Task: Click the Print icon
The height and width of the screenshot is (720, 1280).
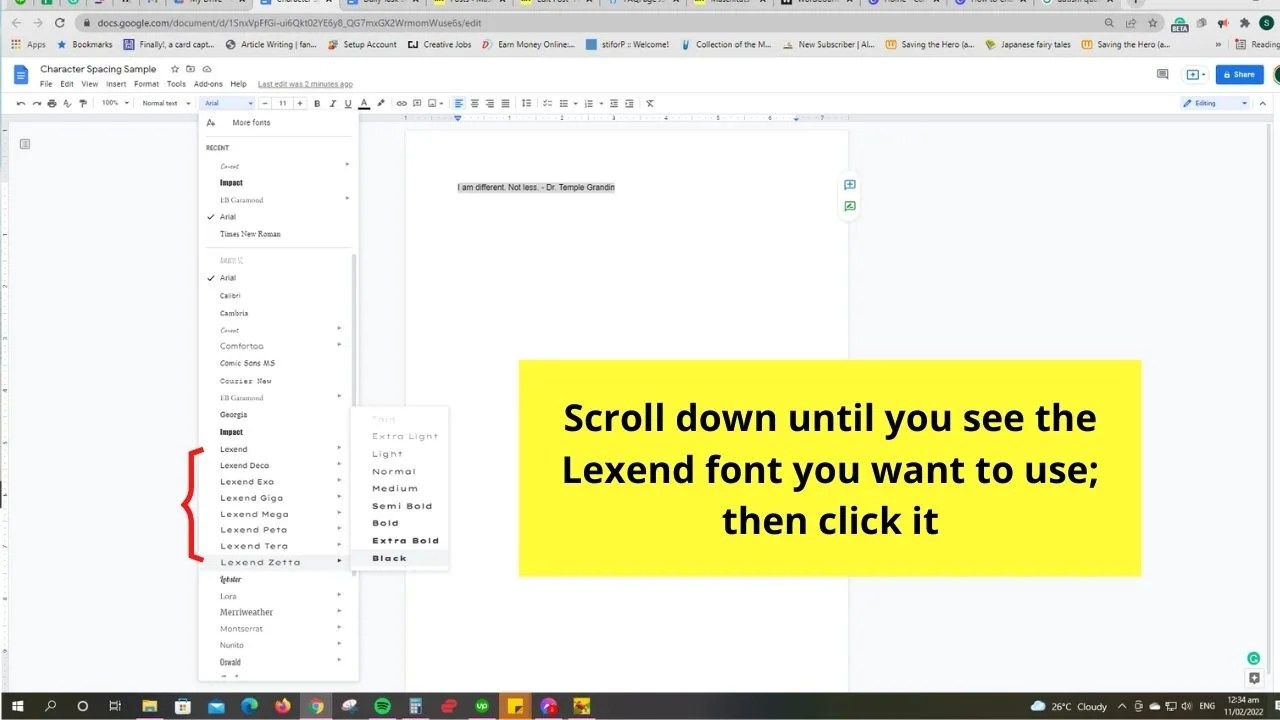Action: coord(51,103)
